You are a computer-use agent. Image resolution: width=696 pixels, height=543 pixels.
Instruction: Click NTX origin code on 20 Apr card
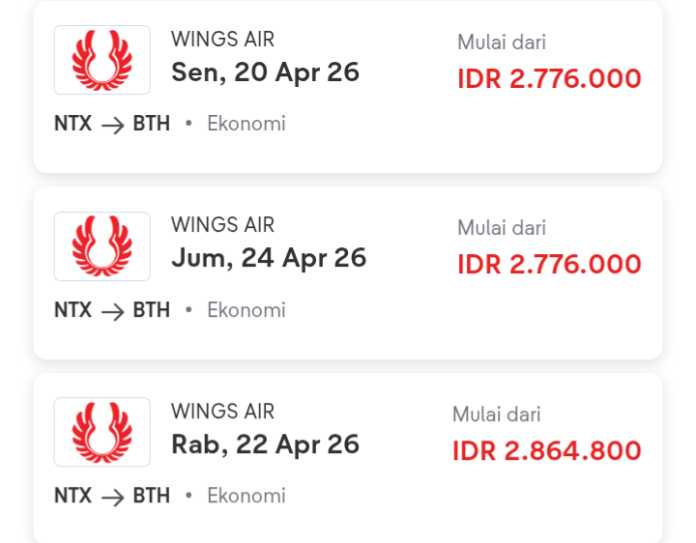(73, 124)
